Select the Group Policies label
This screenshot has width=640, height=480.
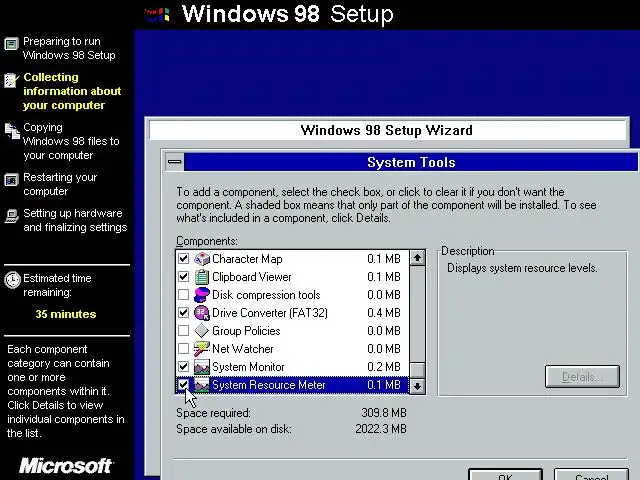246,331
